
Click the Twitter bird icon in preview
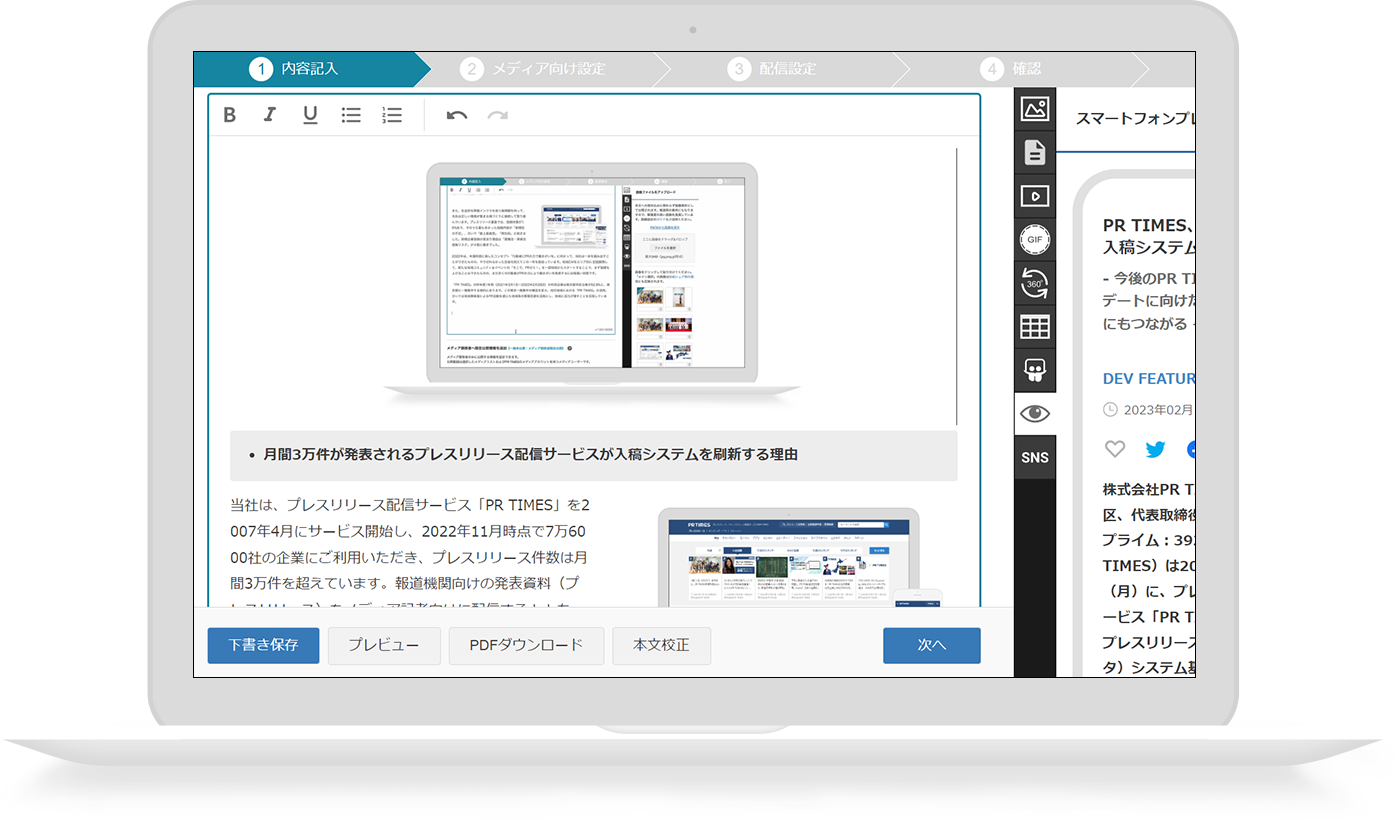click(x=1155, y=449)
